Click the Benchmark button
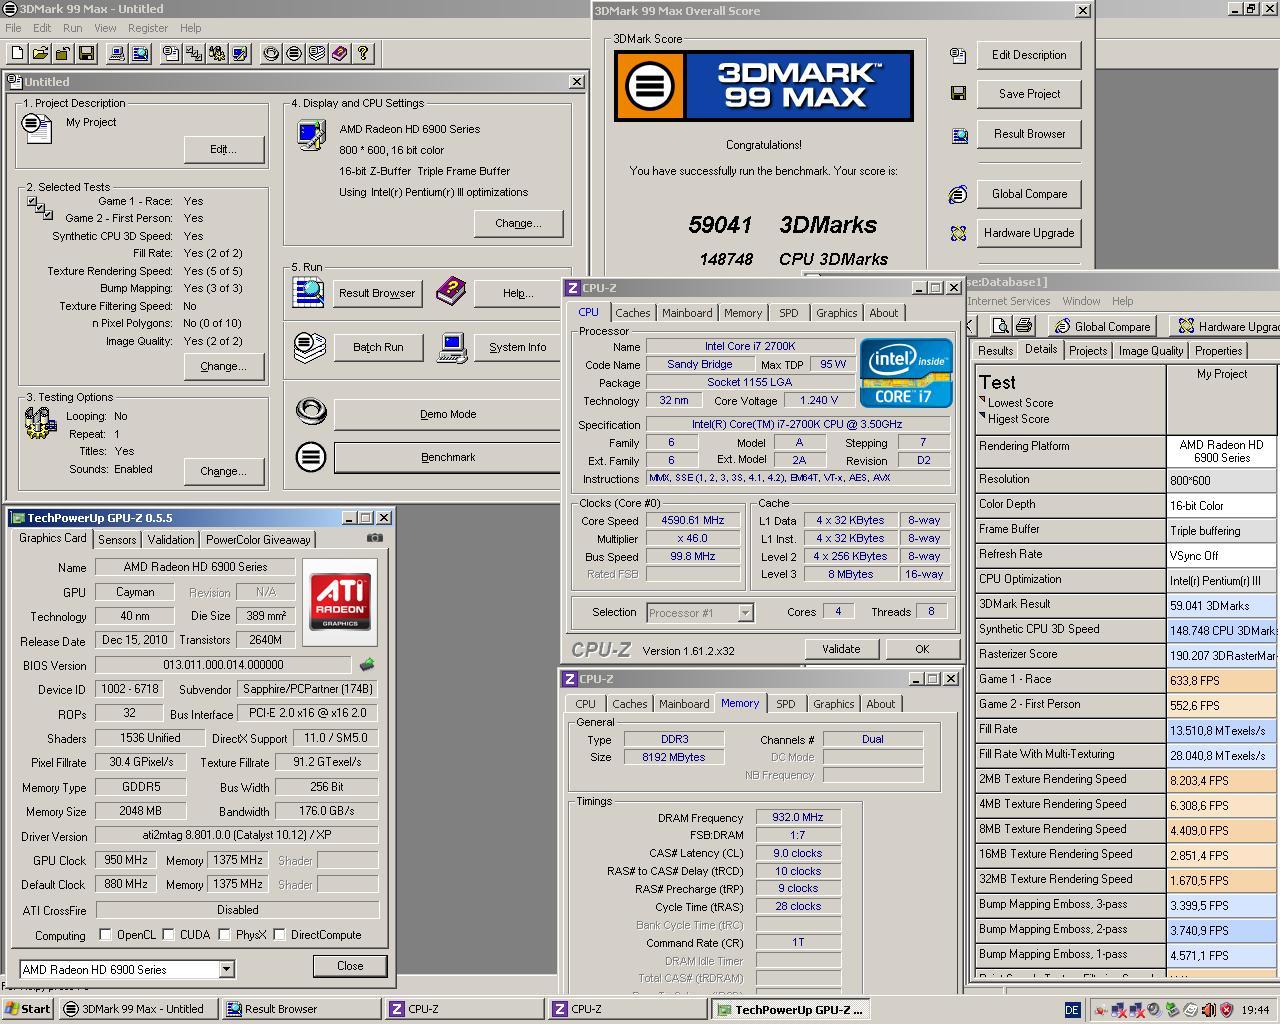 point(447,457)
